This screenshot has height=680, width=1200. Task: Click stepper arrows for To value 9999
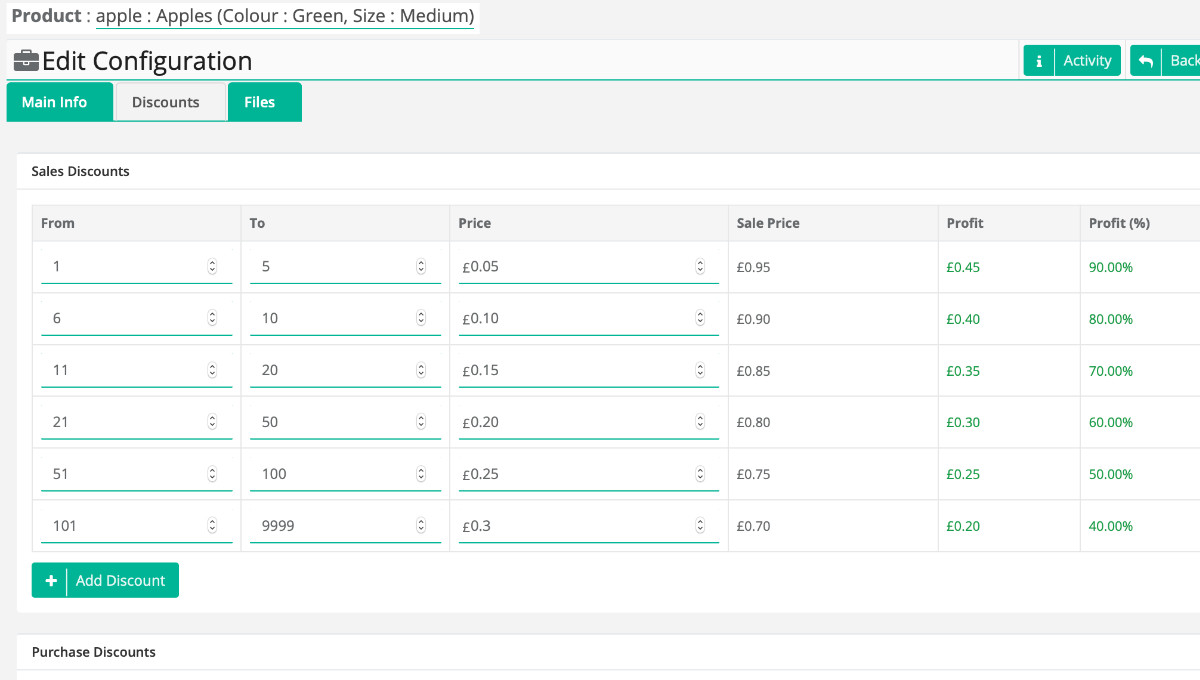(x=421, y=526)
